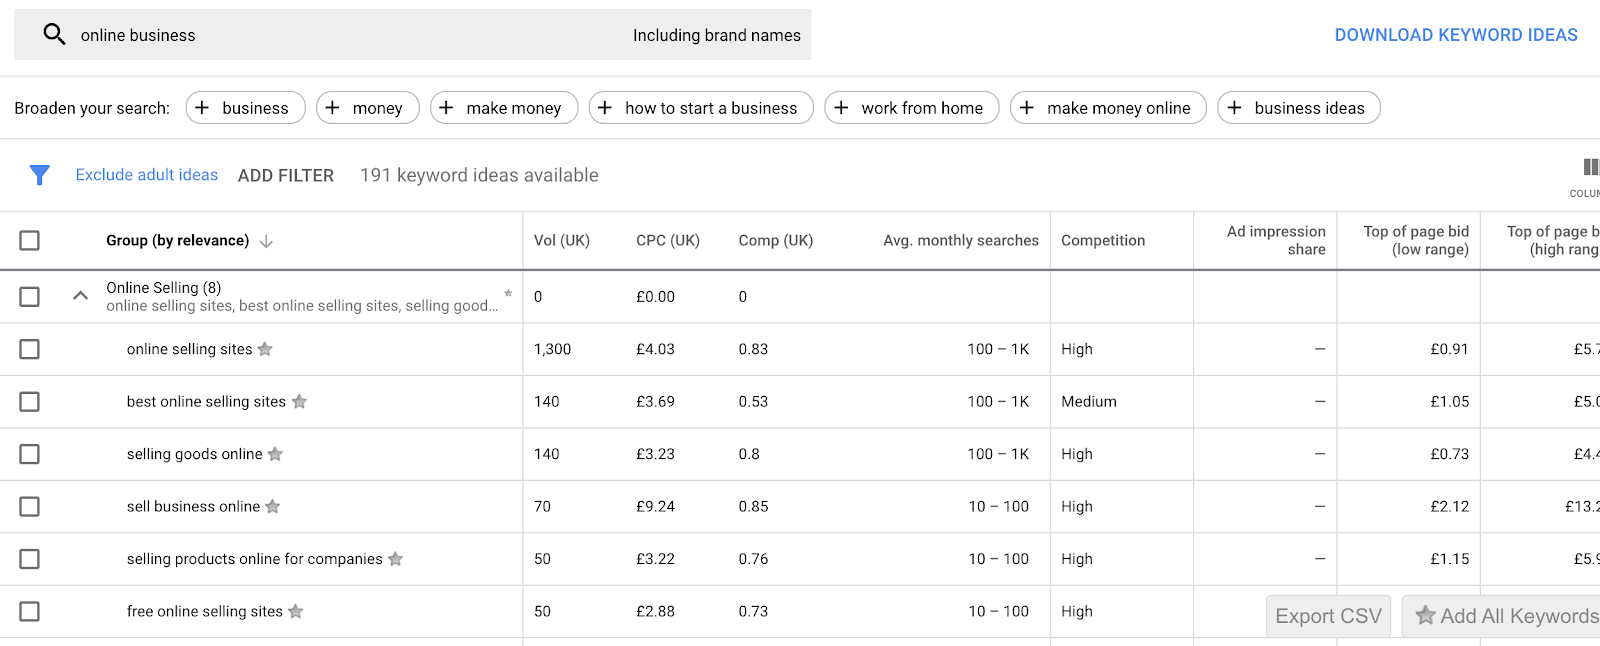This screenshot has width=1600, height=646.
Task: Star the 'selling goods online' keyword
Action: pyautogui.click(x=275, y=454)
